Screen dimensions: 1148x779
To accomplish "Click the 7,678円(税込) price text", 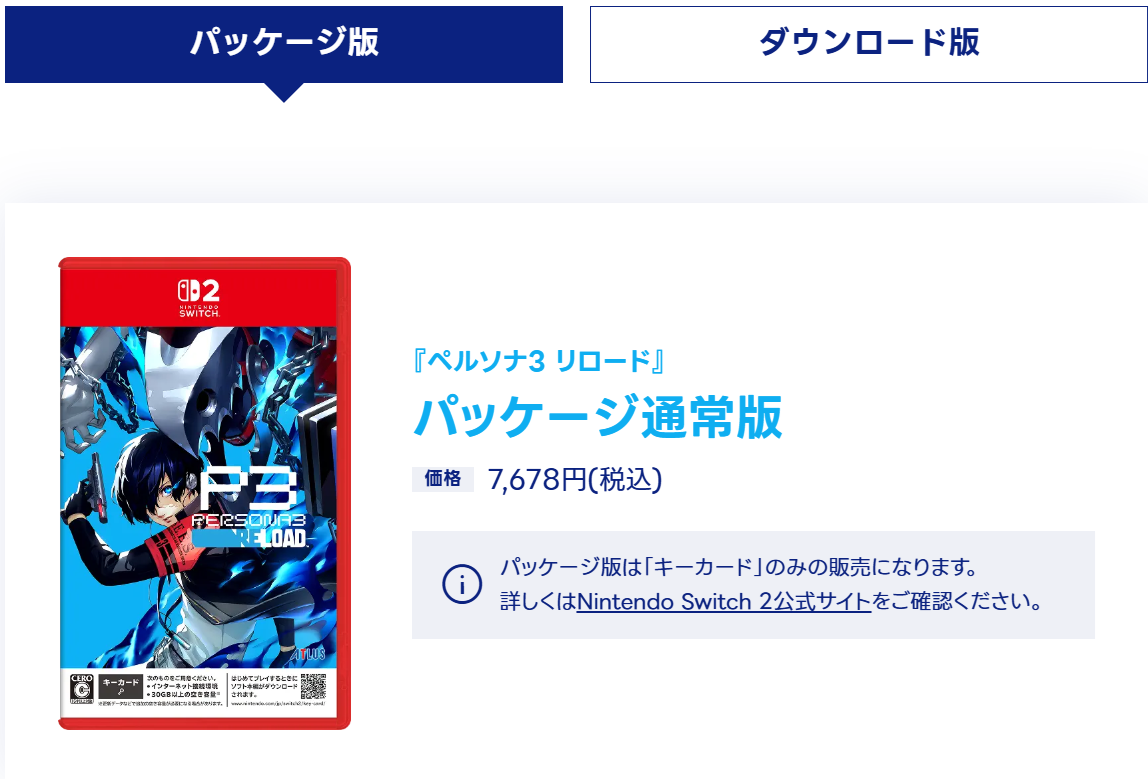I will 575,480.
